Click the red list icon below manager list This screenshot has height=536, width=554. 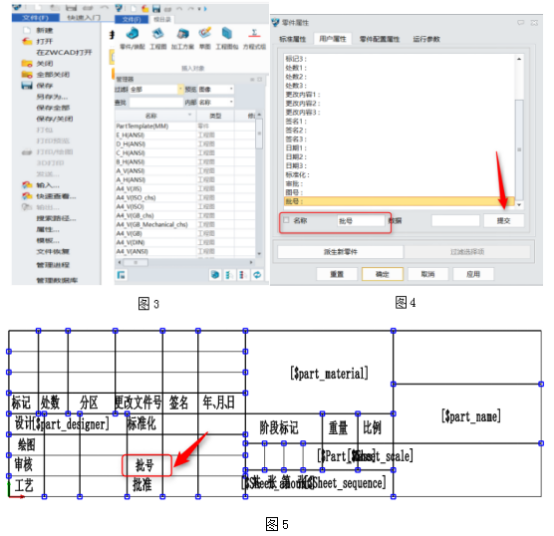[x=242, y=275]
